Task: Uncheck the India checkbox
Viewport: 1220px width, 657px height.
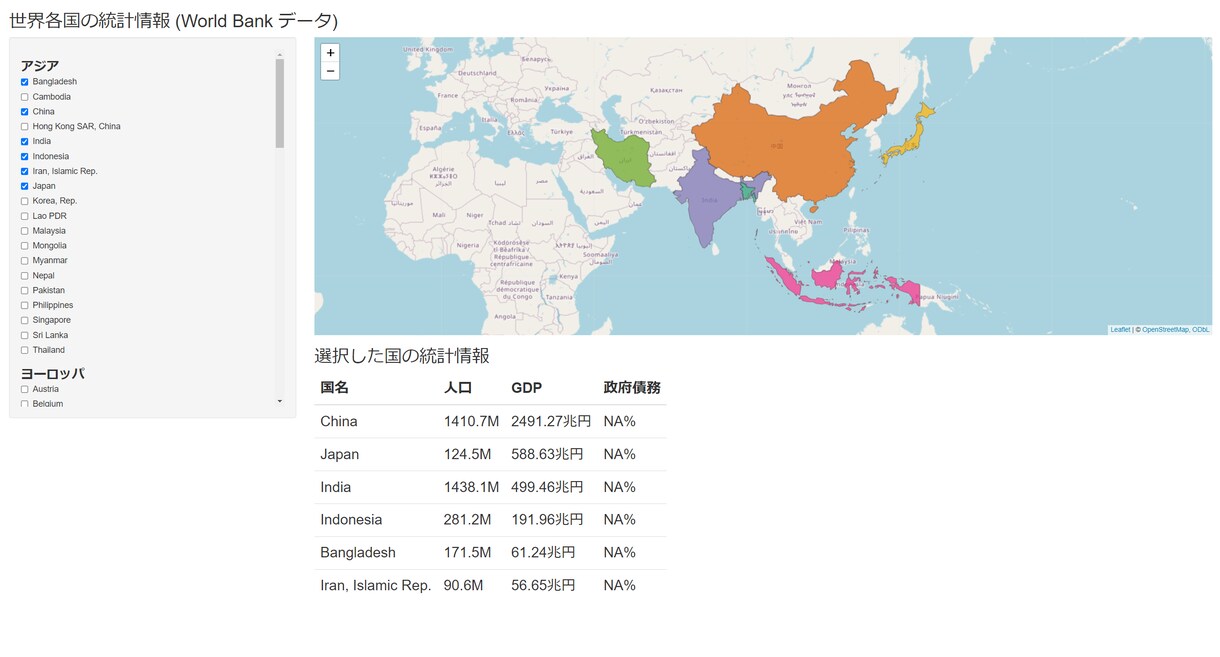Action: (25, 142)
